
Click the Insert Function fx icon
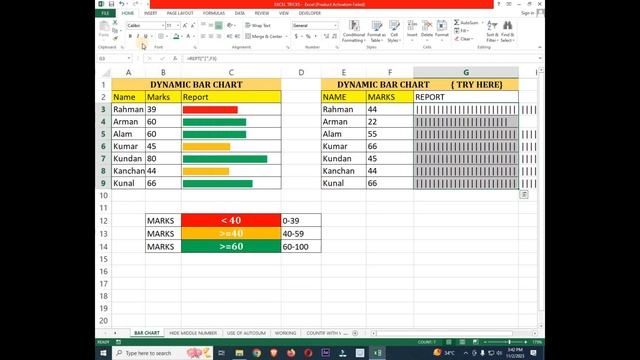175,58
